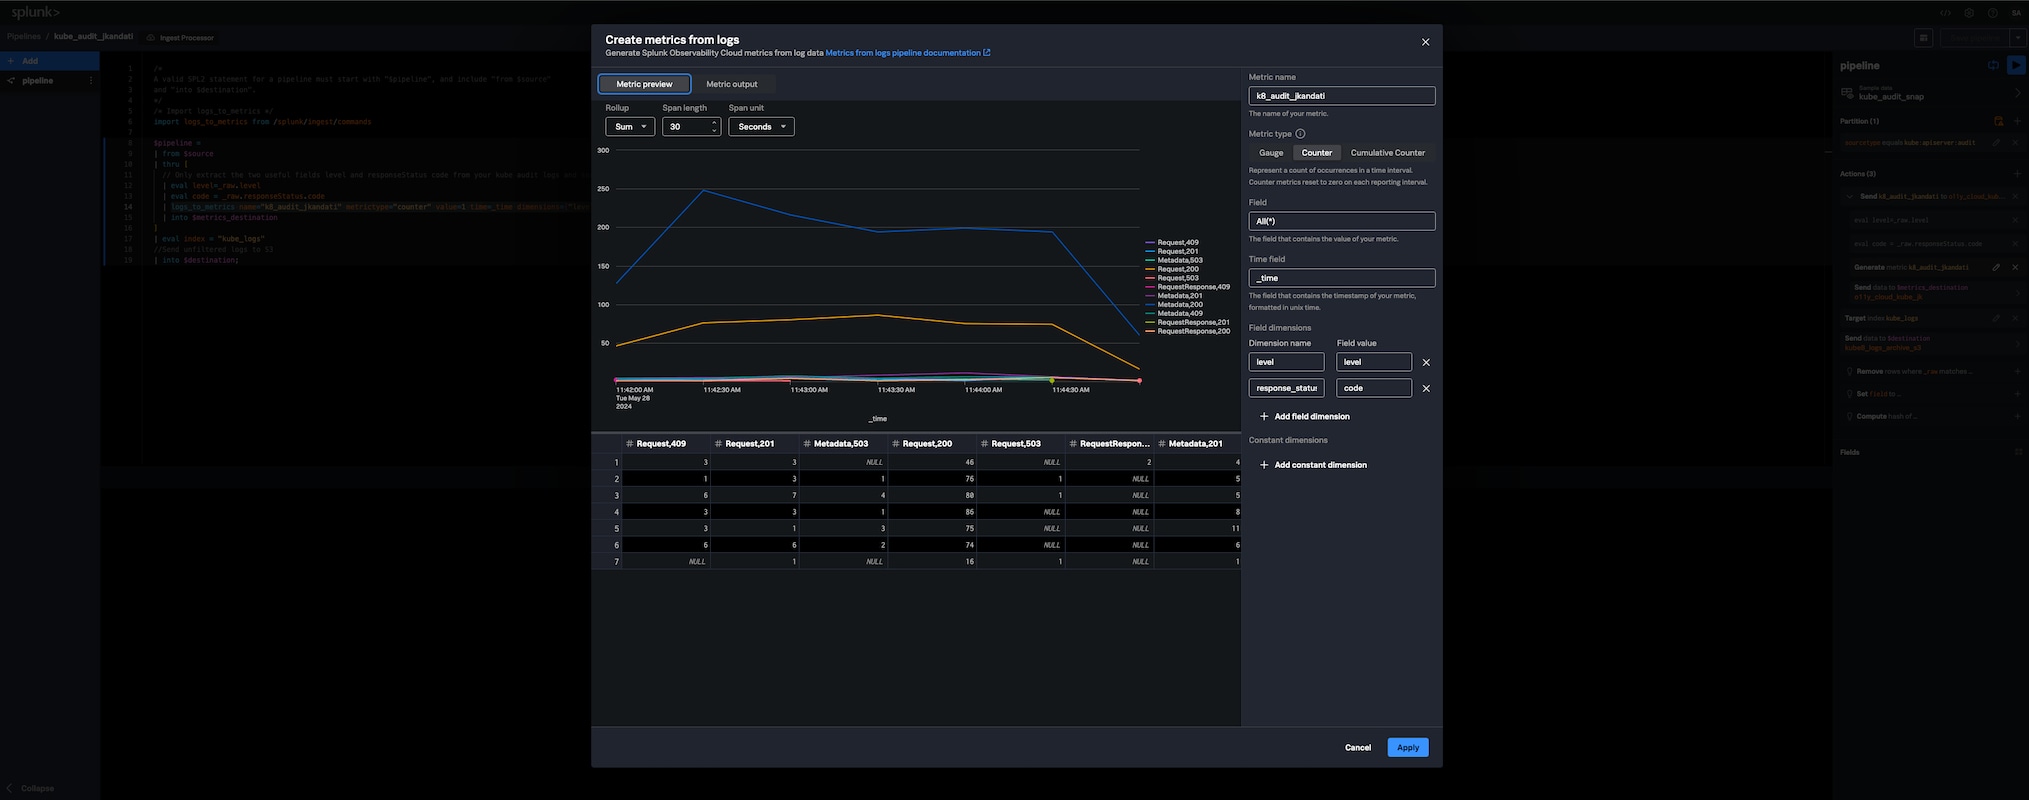The height and width of the screenshot is (800, 2029).
Task: Choose the Cumulative Counter metric type
Action: click(1387, 153)
